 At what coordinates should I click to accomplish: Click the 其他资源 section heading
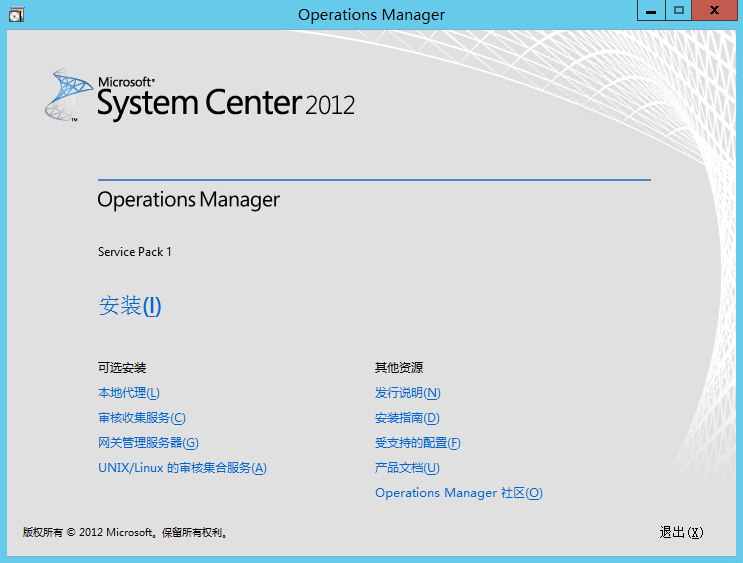coord(399,367)
